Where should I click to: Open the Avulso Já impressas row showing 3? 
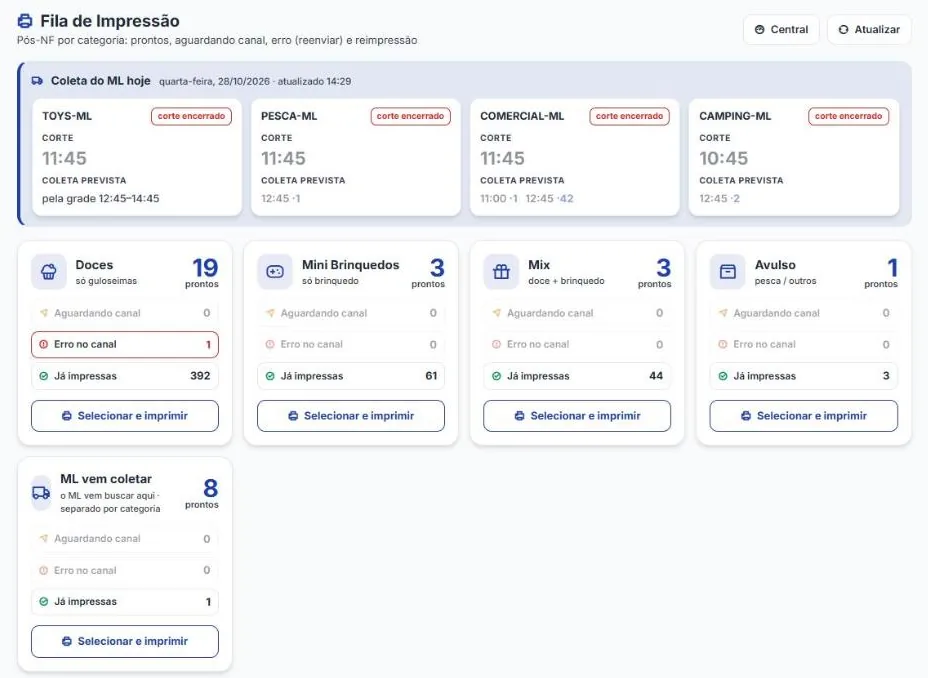pyautogui.click(x=804, y=376)
